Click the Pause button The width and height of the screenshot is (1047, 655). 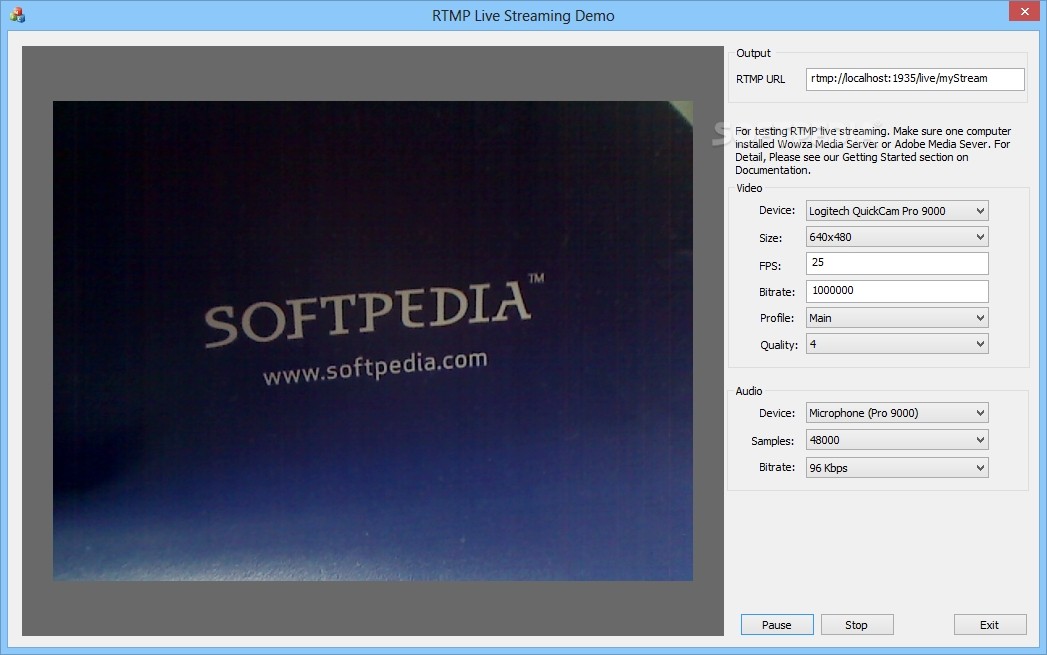pos(777,625)
